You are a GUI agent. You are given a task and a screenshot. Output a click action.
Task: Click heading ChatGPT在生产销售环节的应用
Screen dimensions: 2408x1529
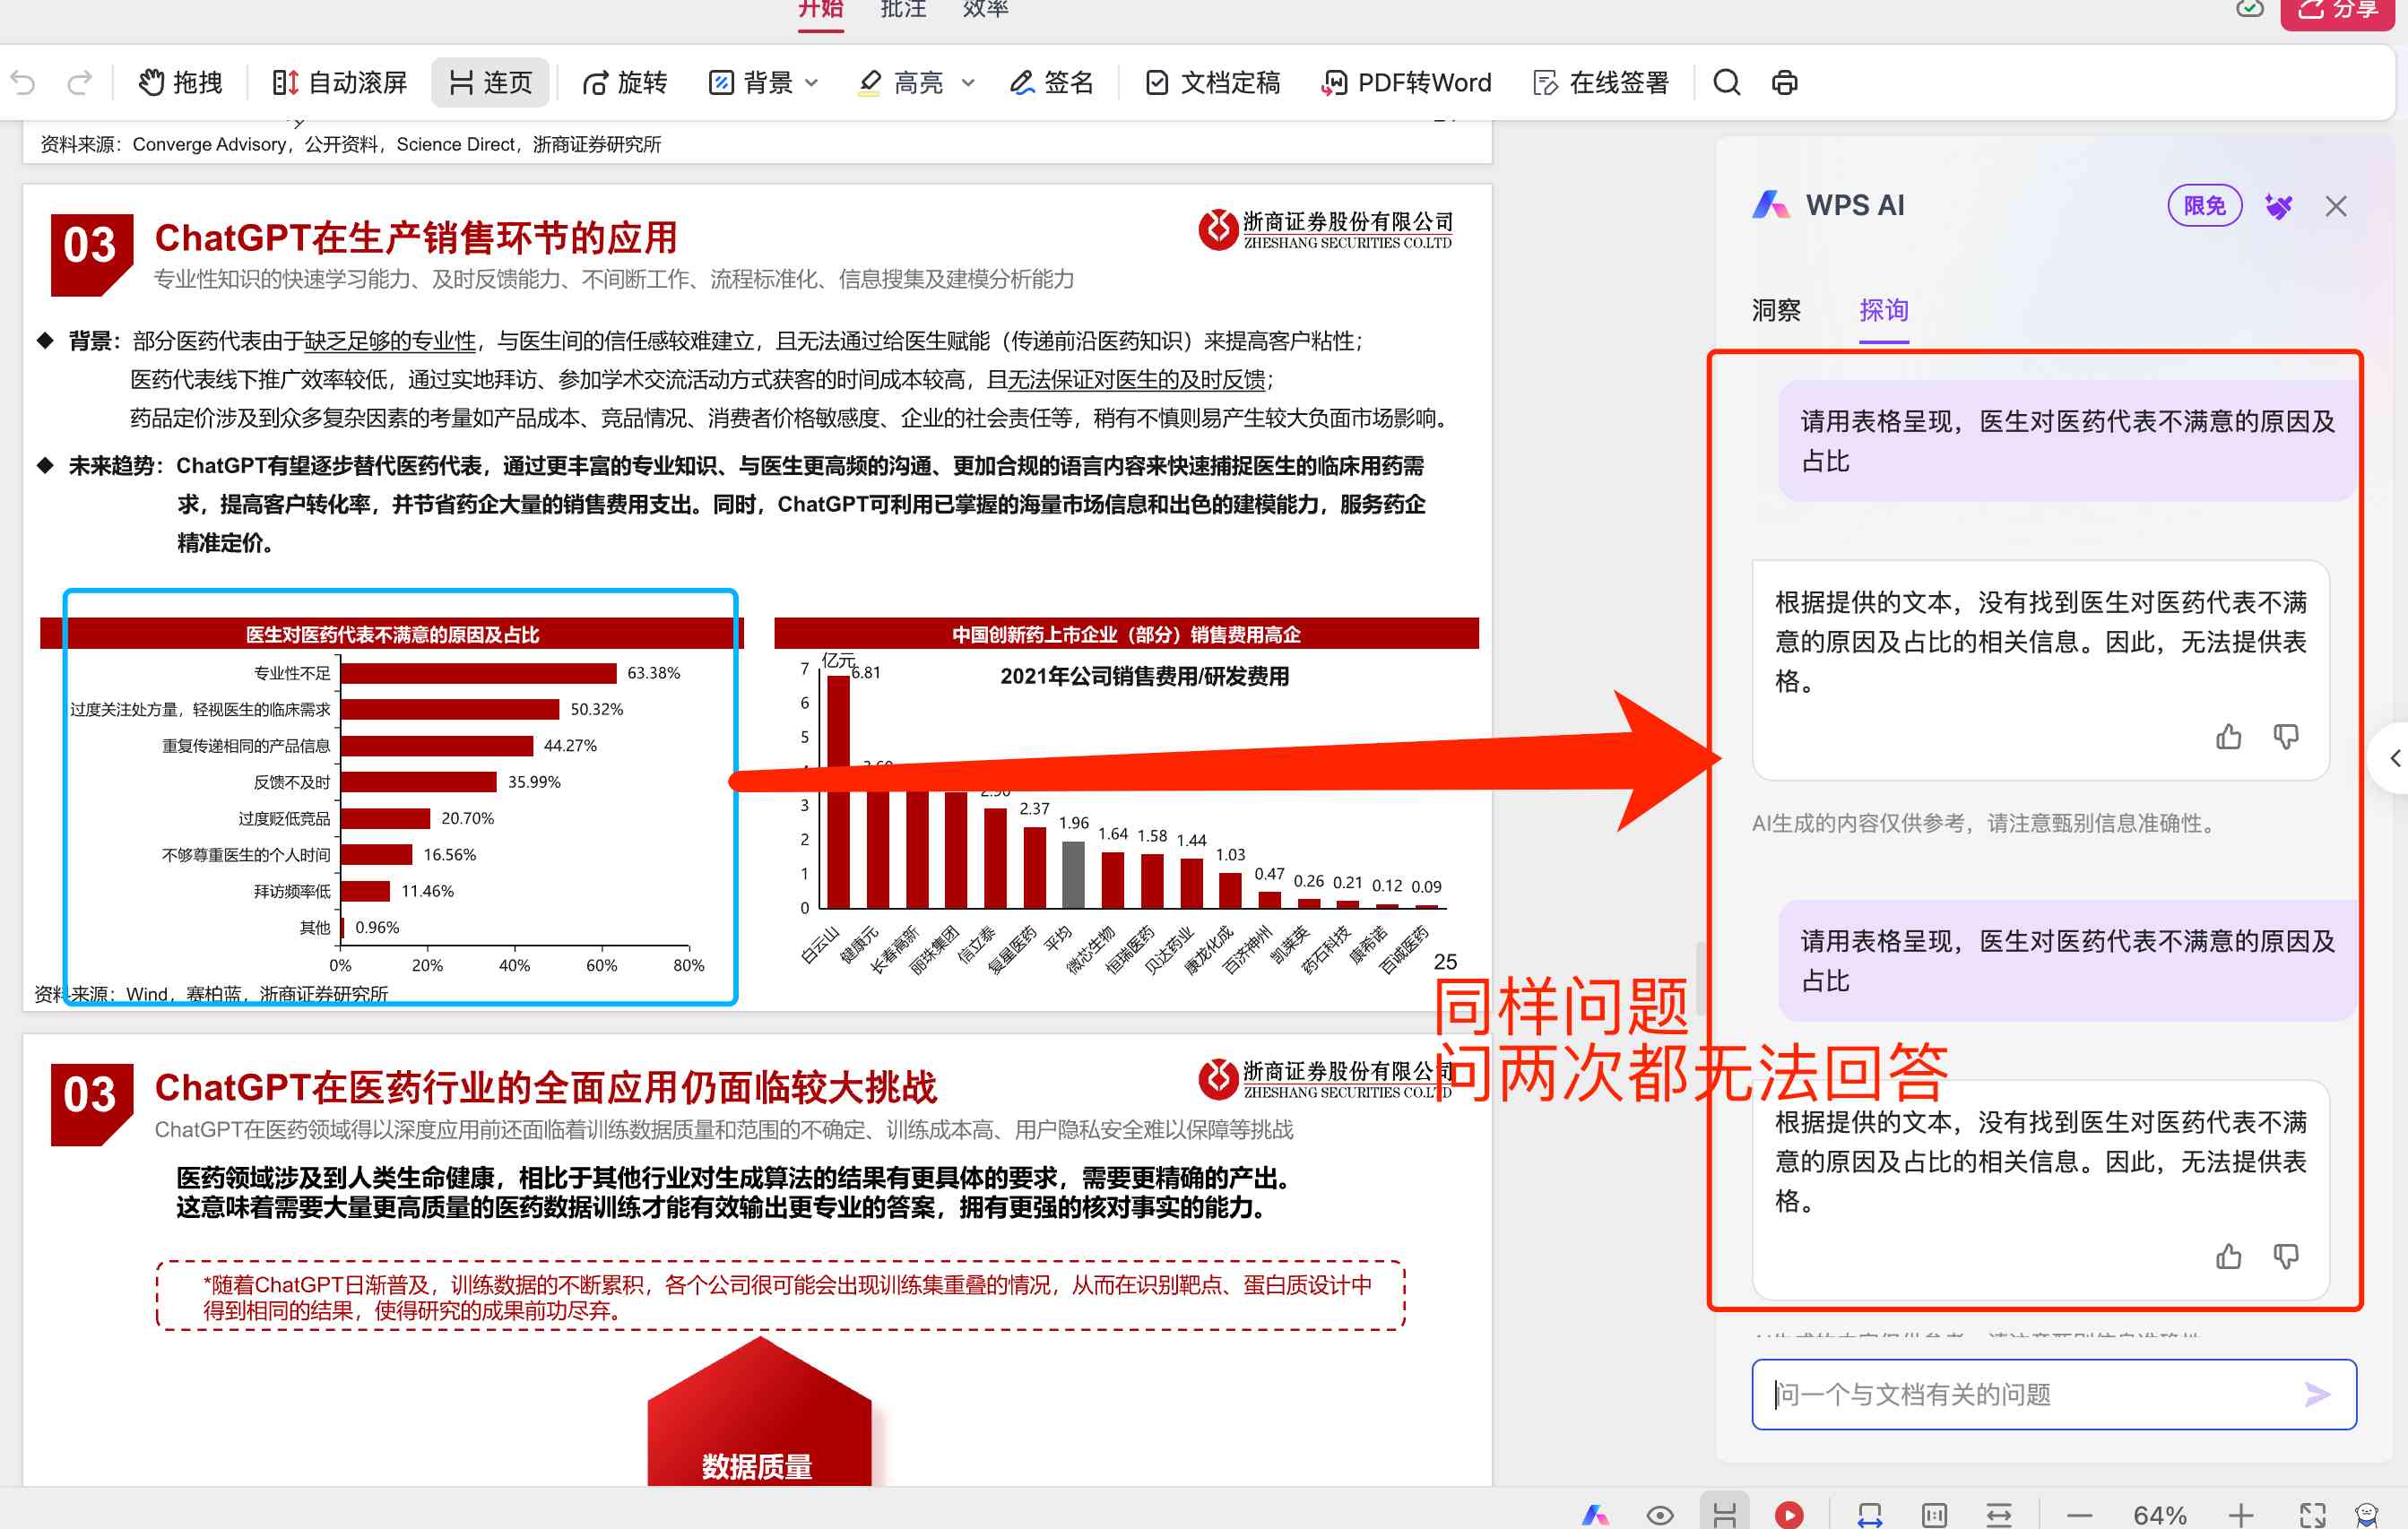[x=416, y=238]
